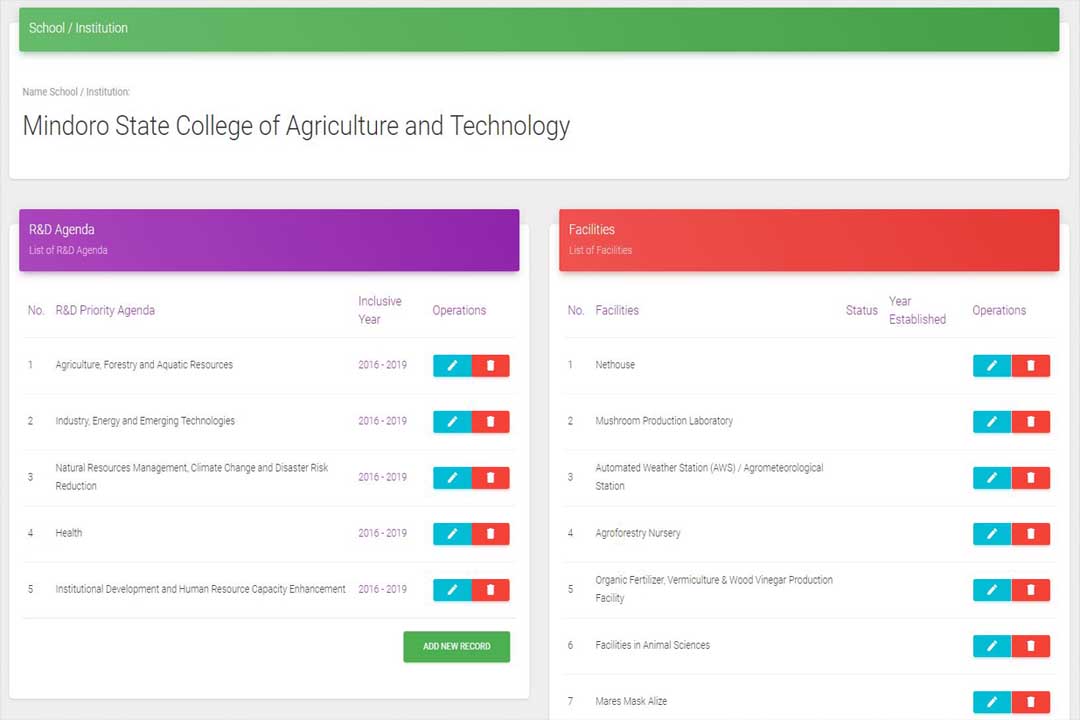This screenshot has width=1080, height=720.
Task: Delete the Organic Fertilizer facility row
Action: point(1030,590)
